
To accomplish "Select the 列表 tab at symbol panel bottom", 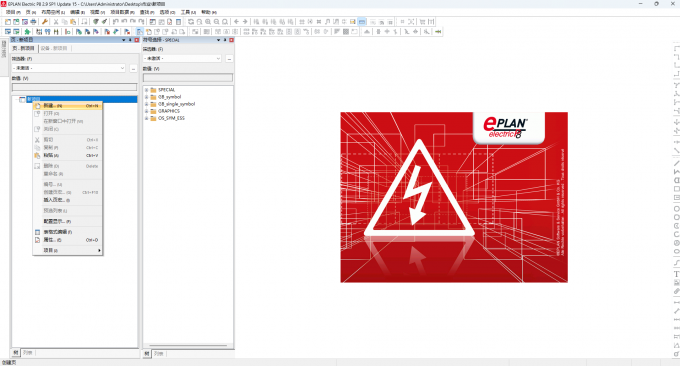I will (x=159, y=354).
